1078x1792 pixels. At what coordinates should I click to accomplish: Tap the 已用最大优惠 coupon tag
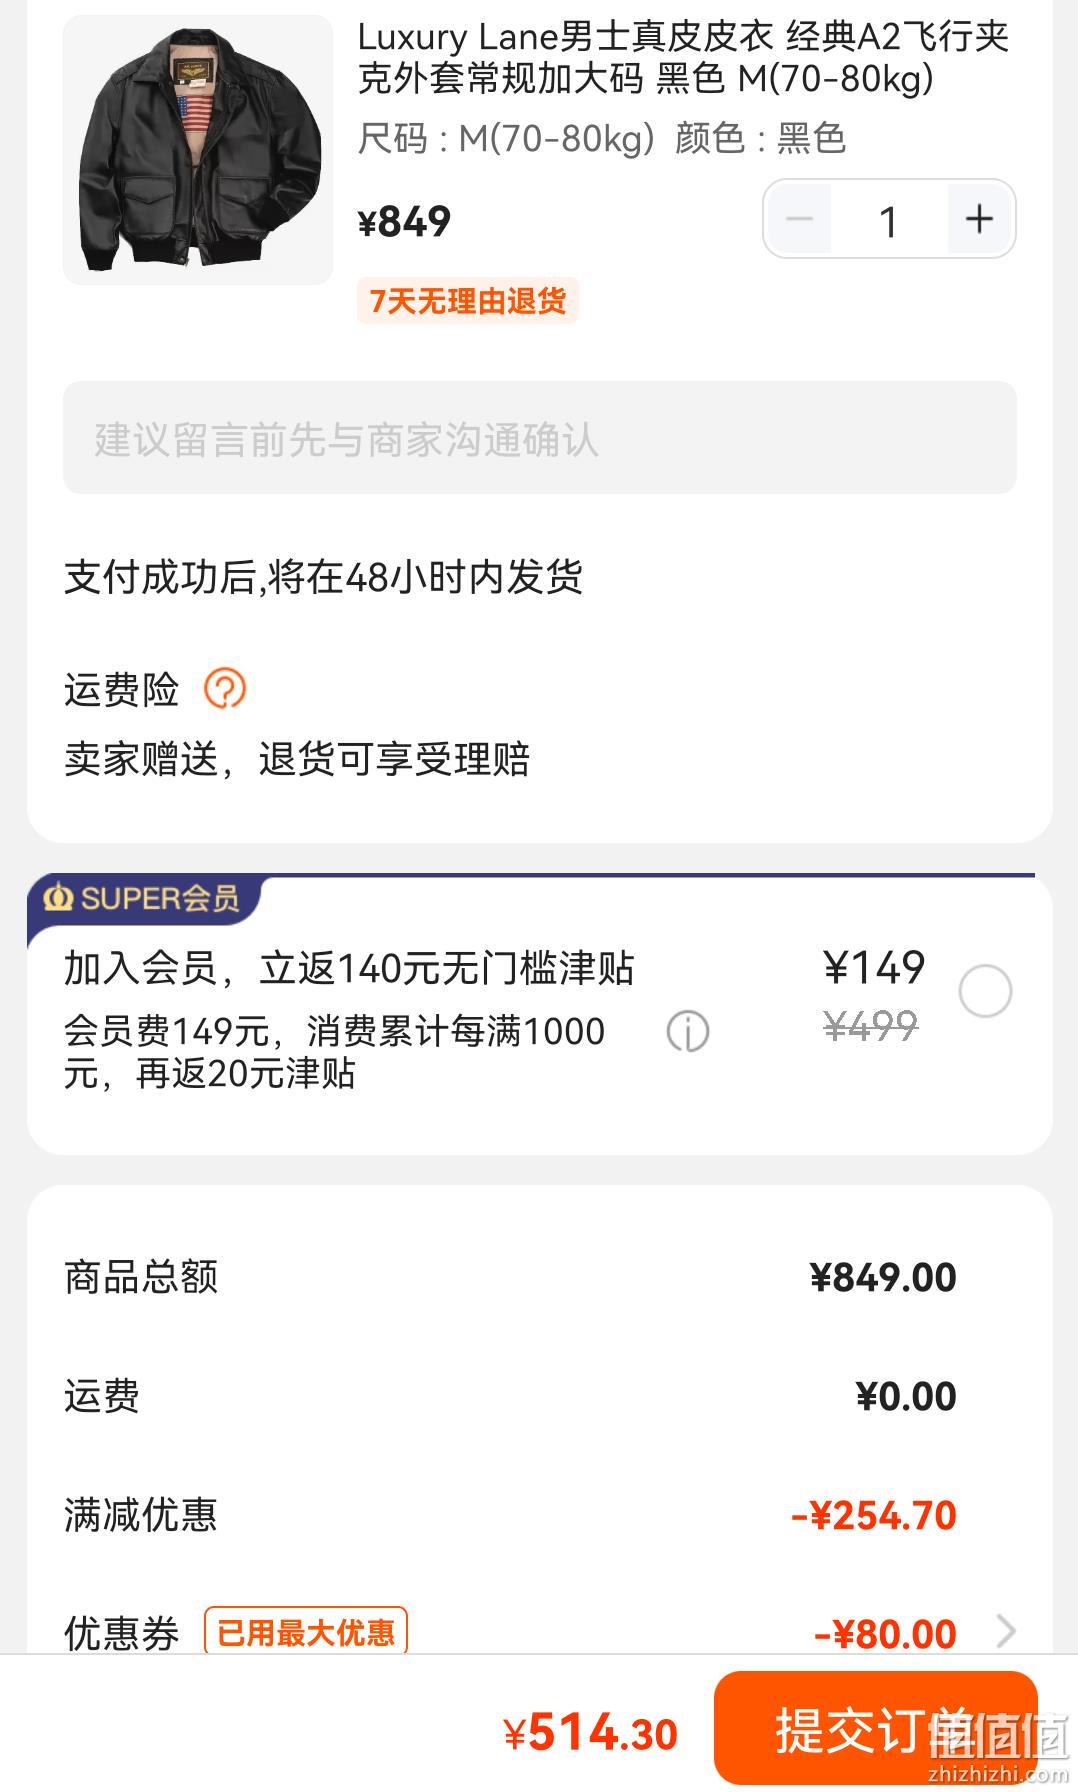coord(306,1632)
